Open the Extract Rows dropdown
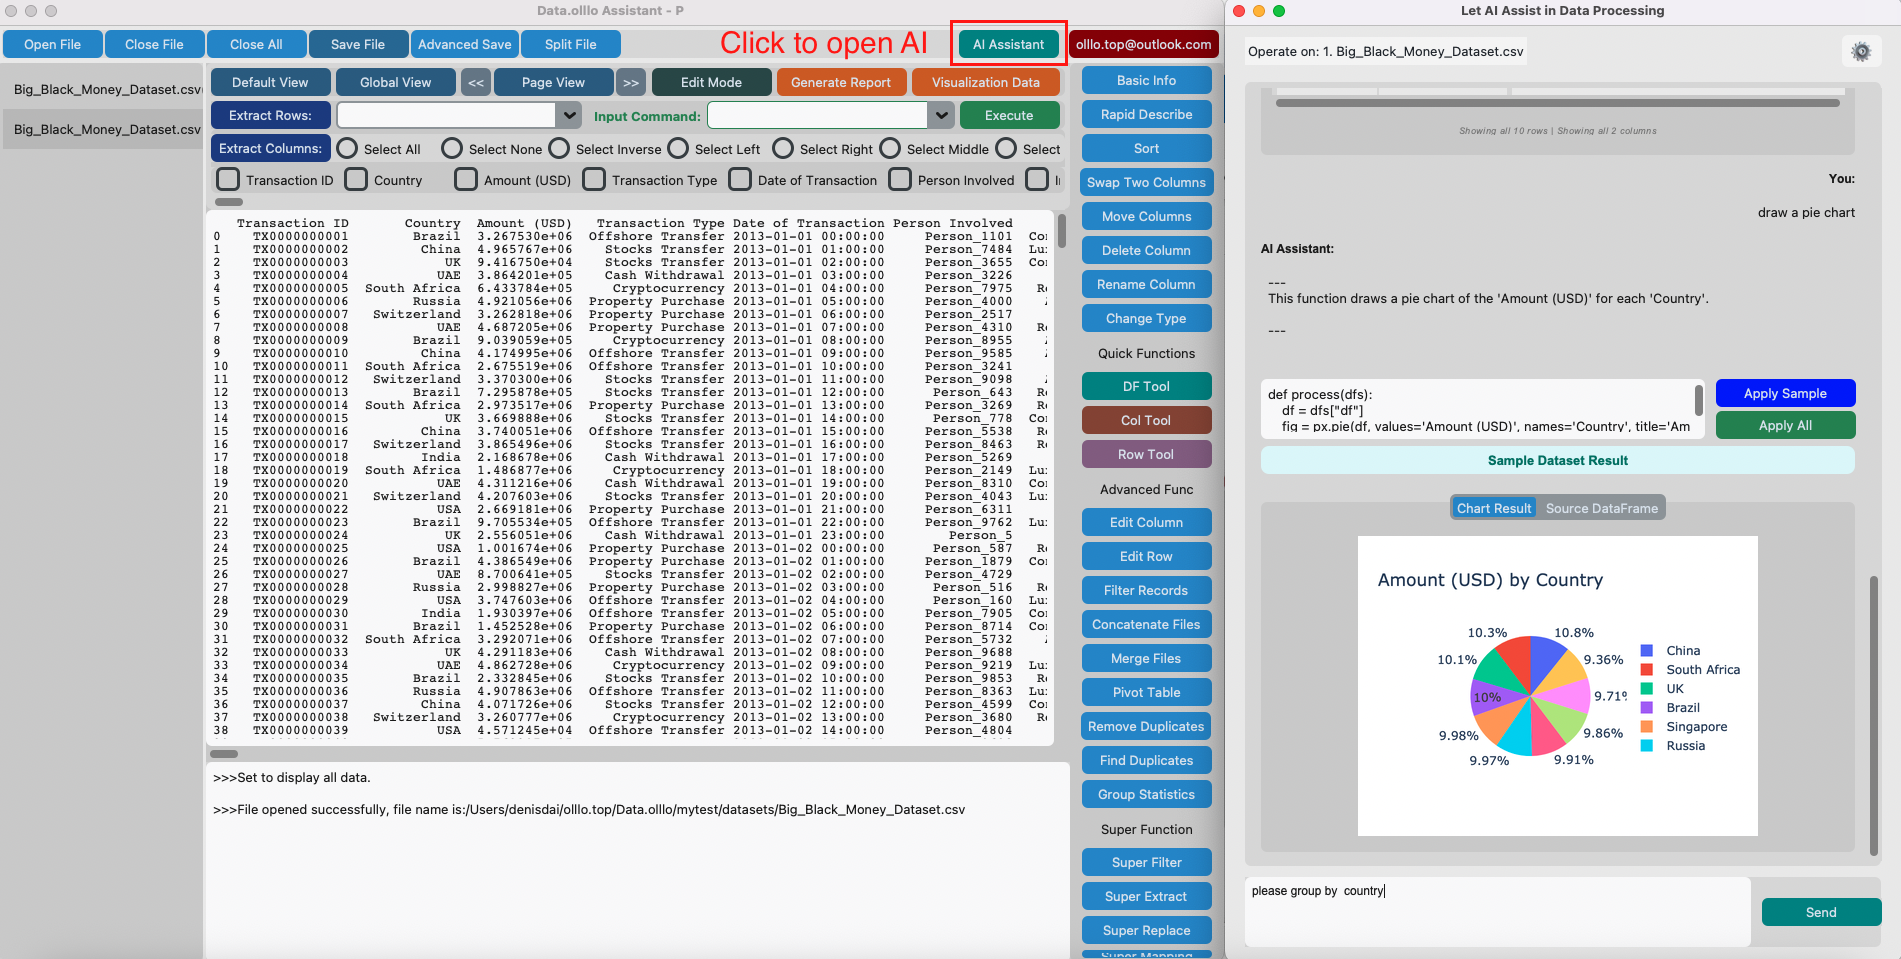This screenshot has height=959, width=1901. [x=569, y=115]
